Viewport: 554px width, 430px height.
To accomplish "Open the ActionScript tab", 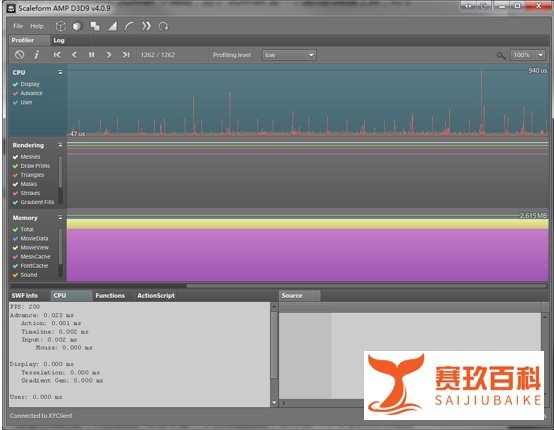I will tap(156, 296).
